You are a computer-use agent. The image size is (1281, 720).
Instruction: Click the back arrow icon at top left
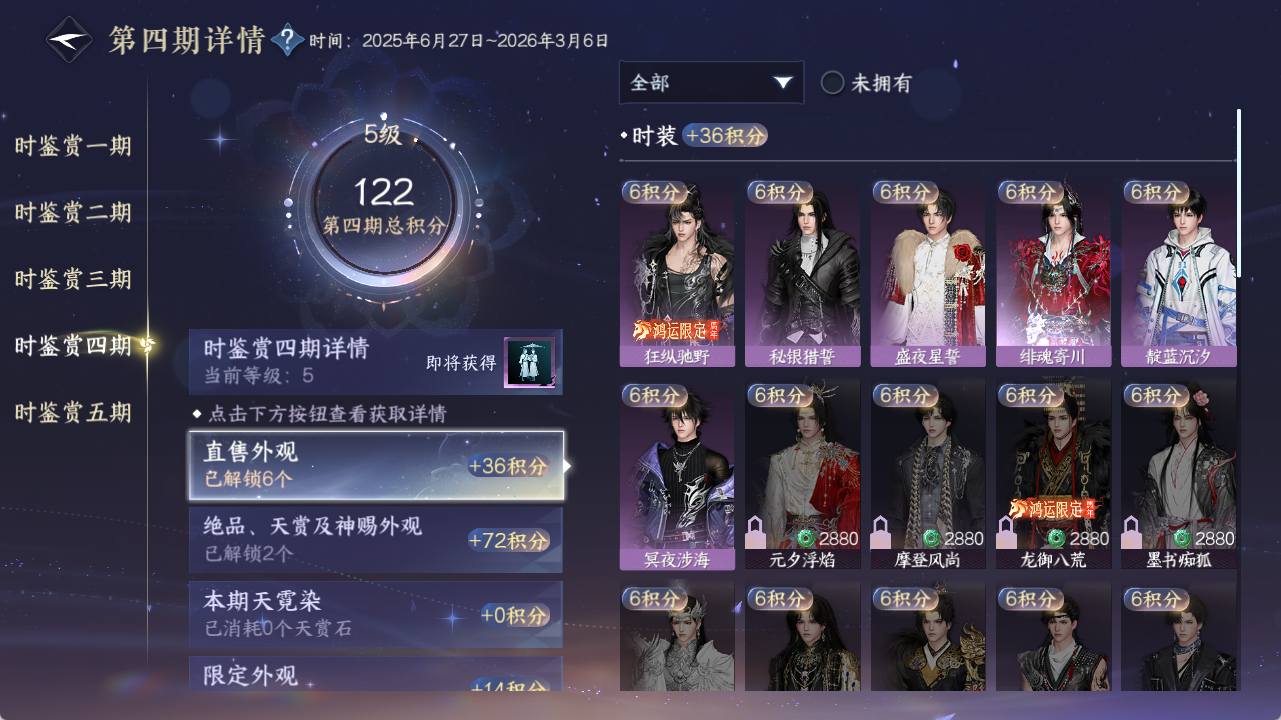click(x=69, y=40)
